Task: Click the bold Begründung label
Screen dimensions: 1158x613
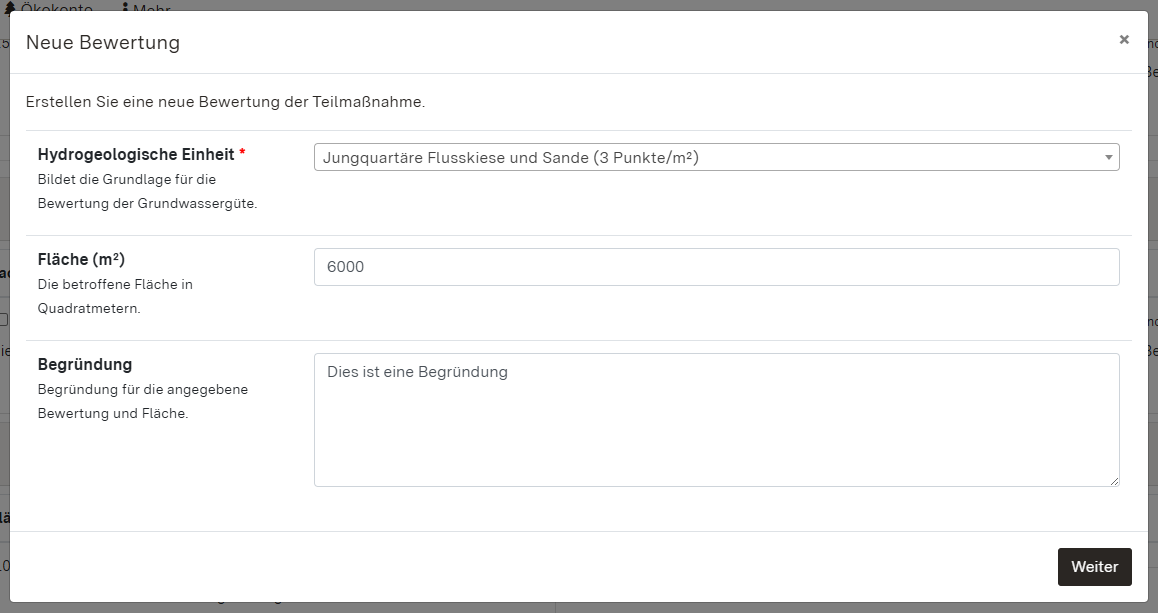Action: tap(85, 365)
